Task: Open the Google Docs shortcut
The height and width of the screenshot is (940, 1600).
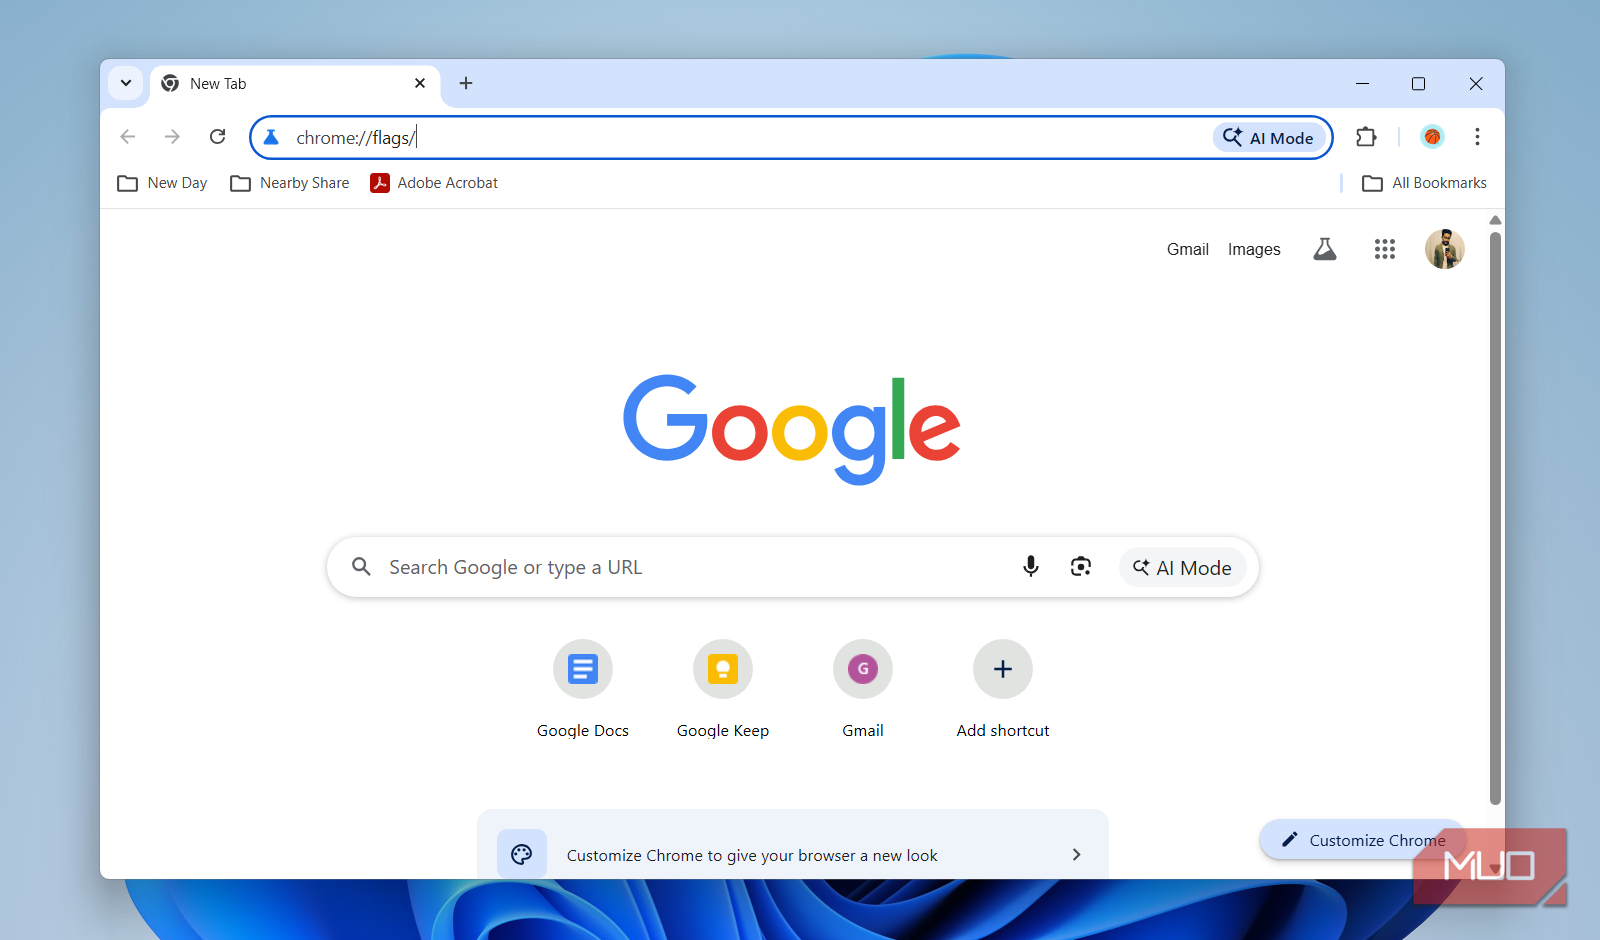Action: coord(583,690)
